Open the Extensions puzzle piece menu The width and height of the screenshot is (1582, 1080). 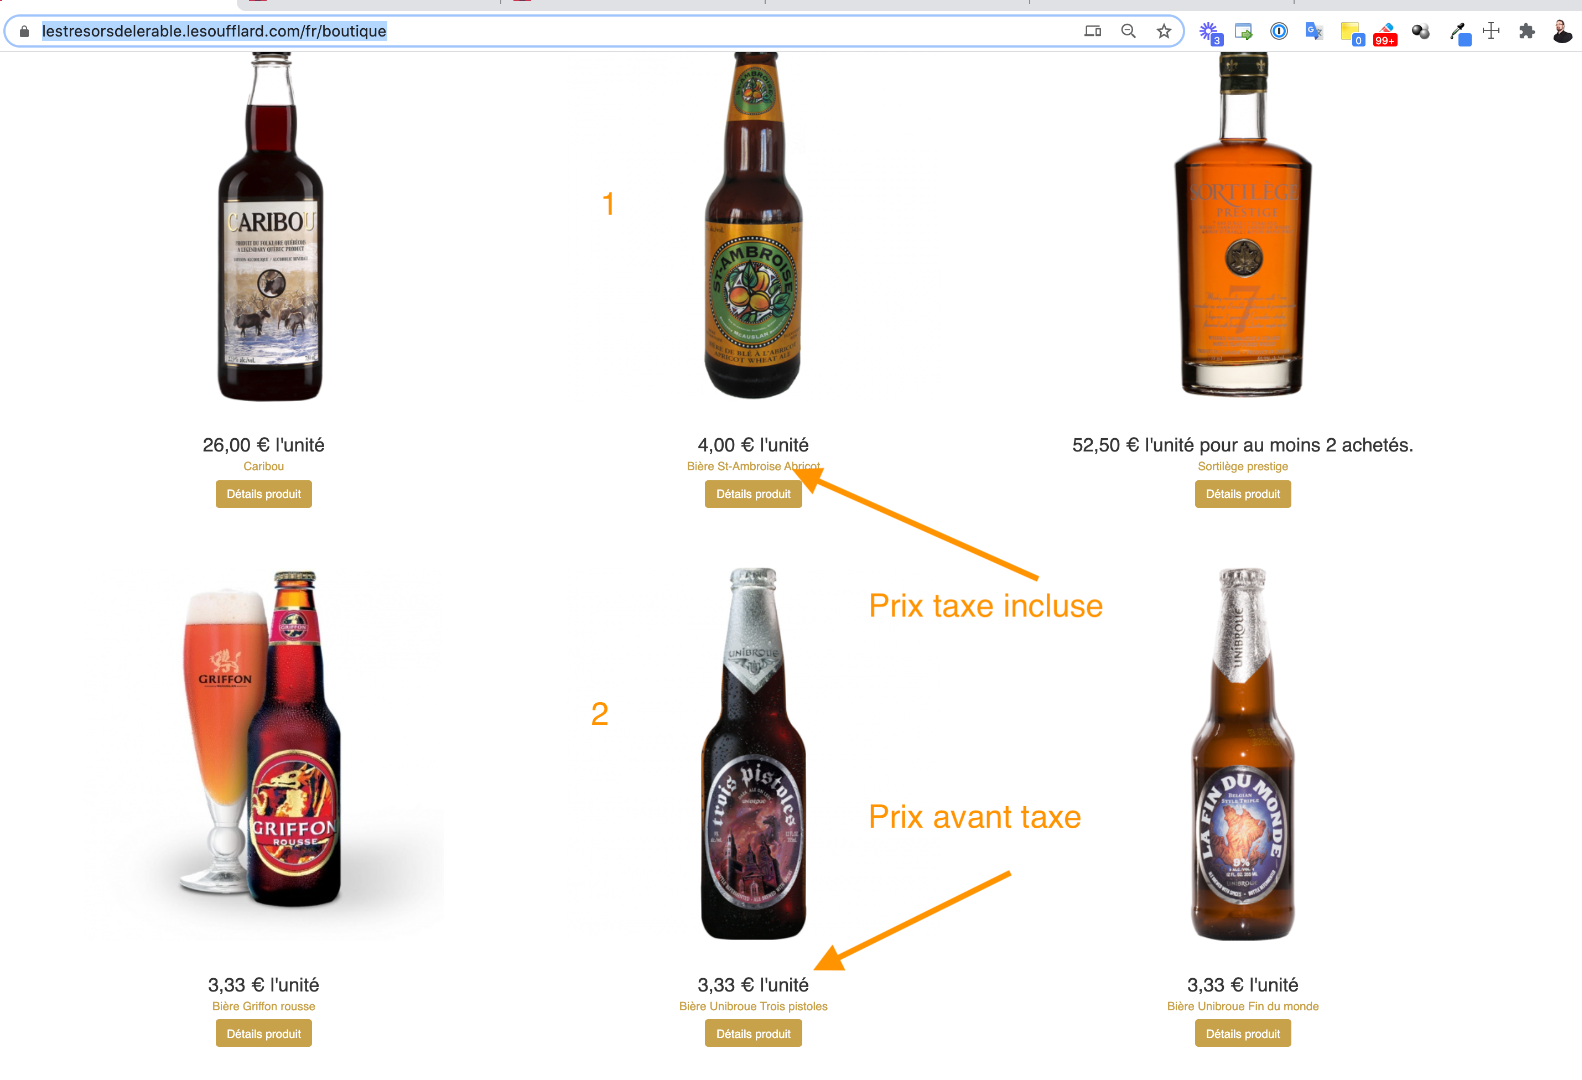pyautogui.click(x=1527, y=31)
